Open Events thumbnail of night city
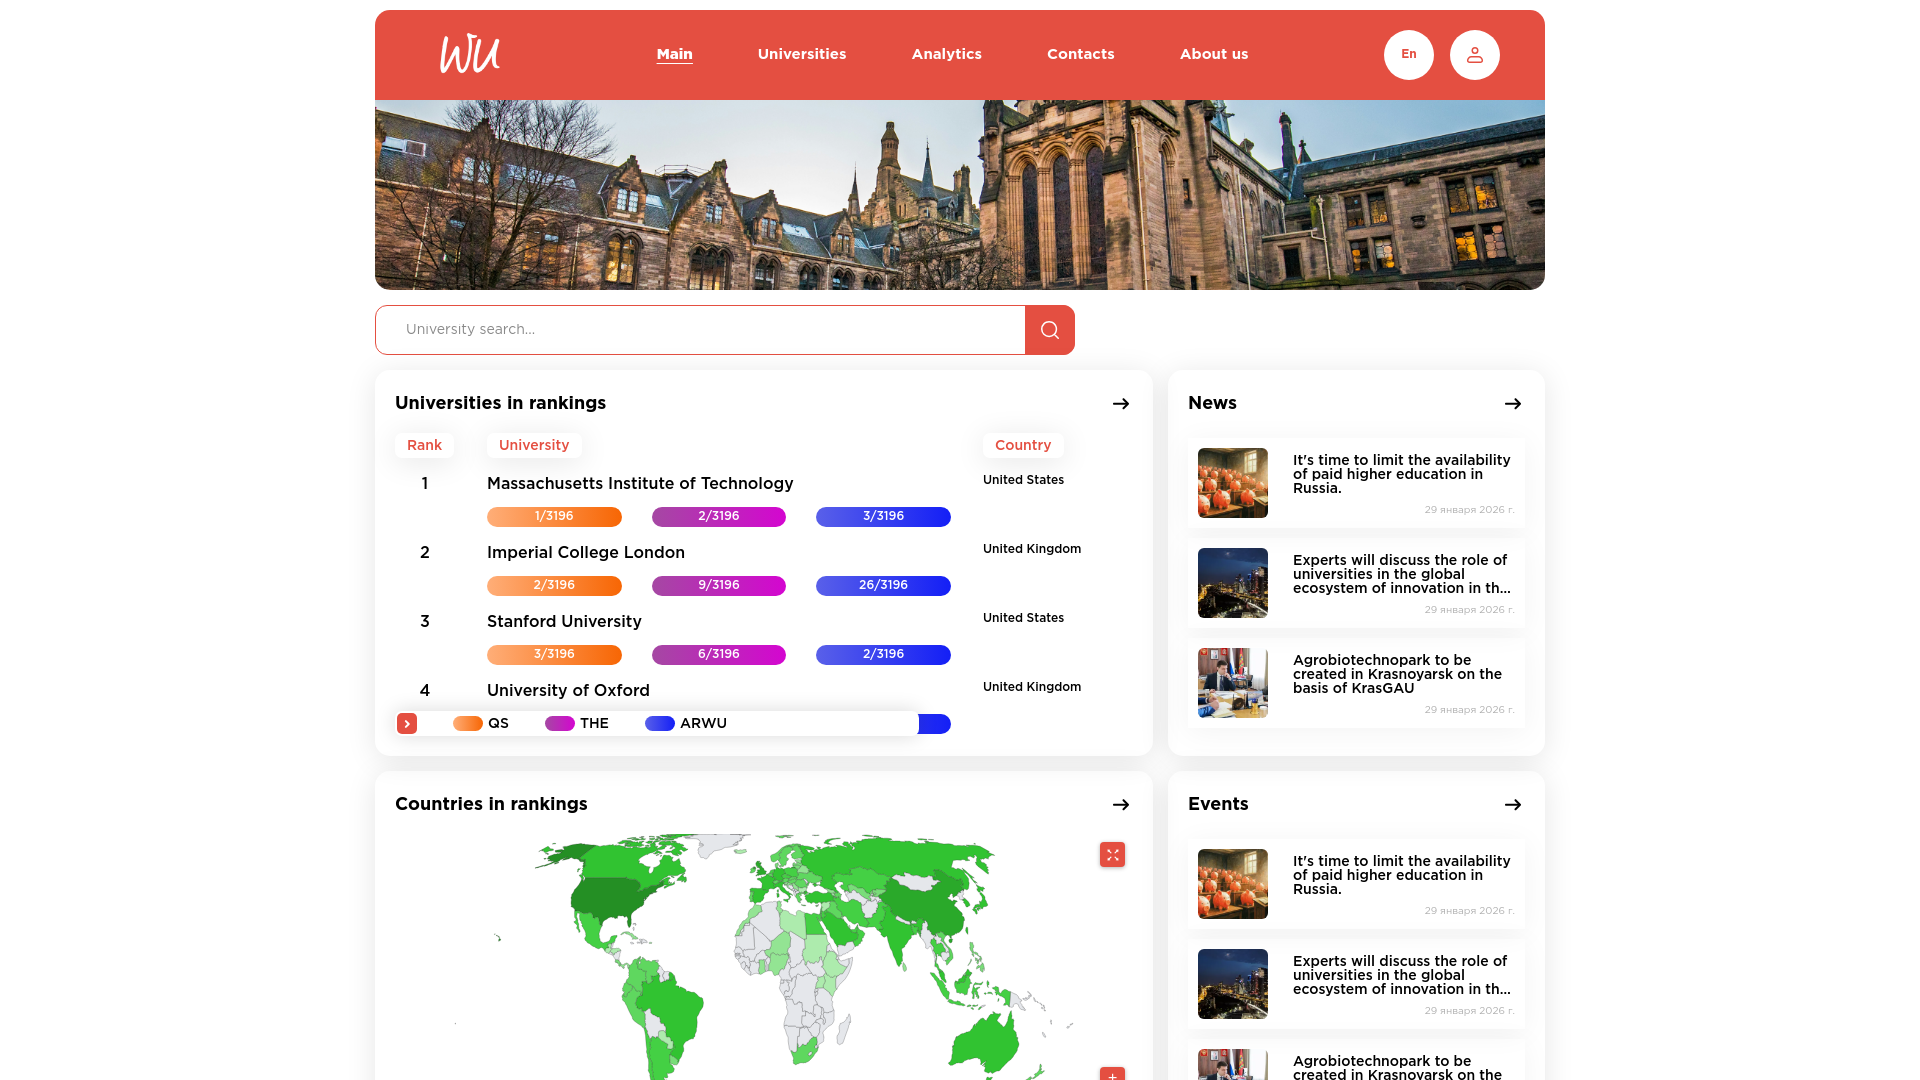 pos(1232,984)
